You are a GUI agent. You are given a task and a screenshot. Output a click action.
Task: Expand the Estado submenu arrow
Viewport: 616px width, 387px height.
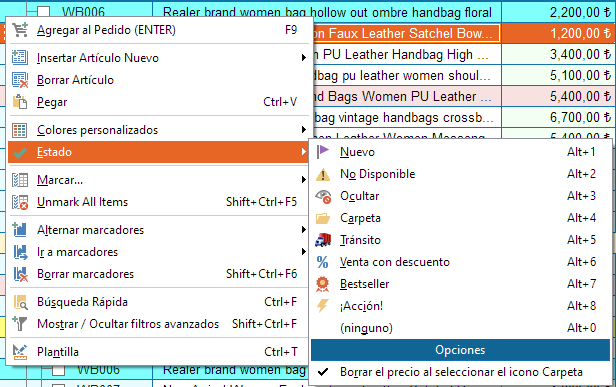coord(304,152)
